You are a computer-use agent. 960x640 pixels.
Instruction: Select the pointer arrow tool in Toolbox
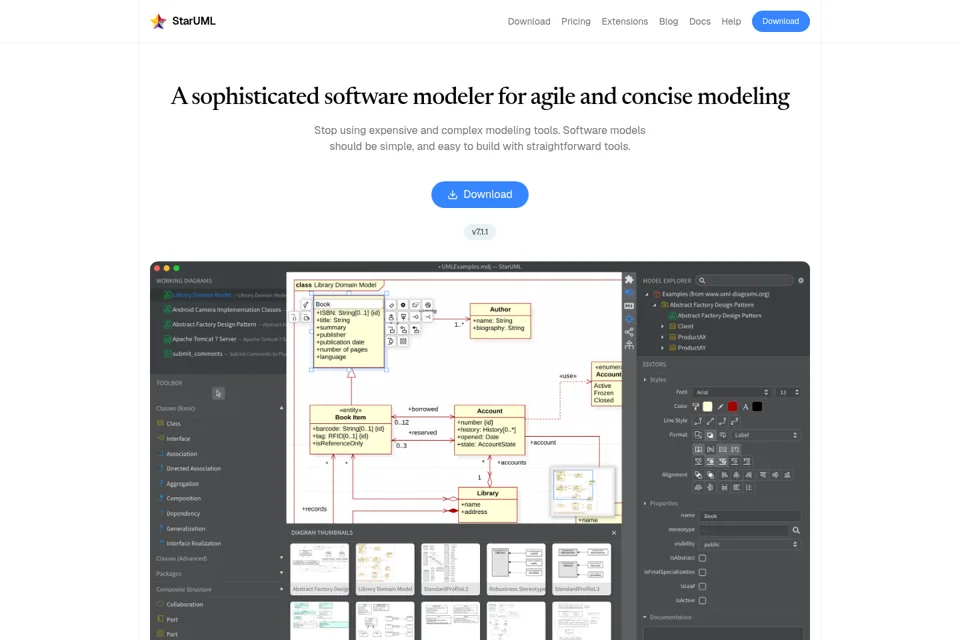pos(218,393)
